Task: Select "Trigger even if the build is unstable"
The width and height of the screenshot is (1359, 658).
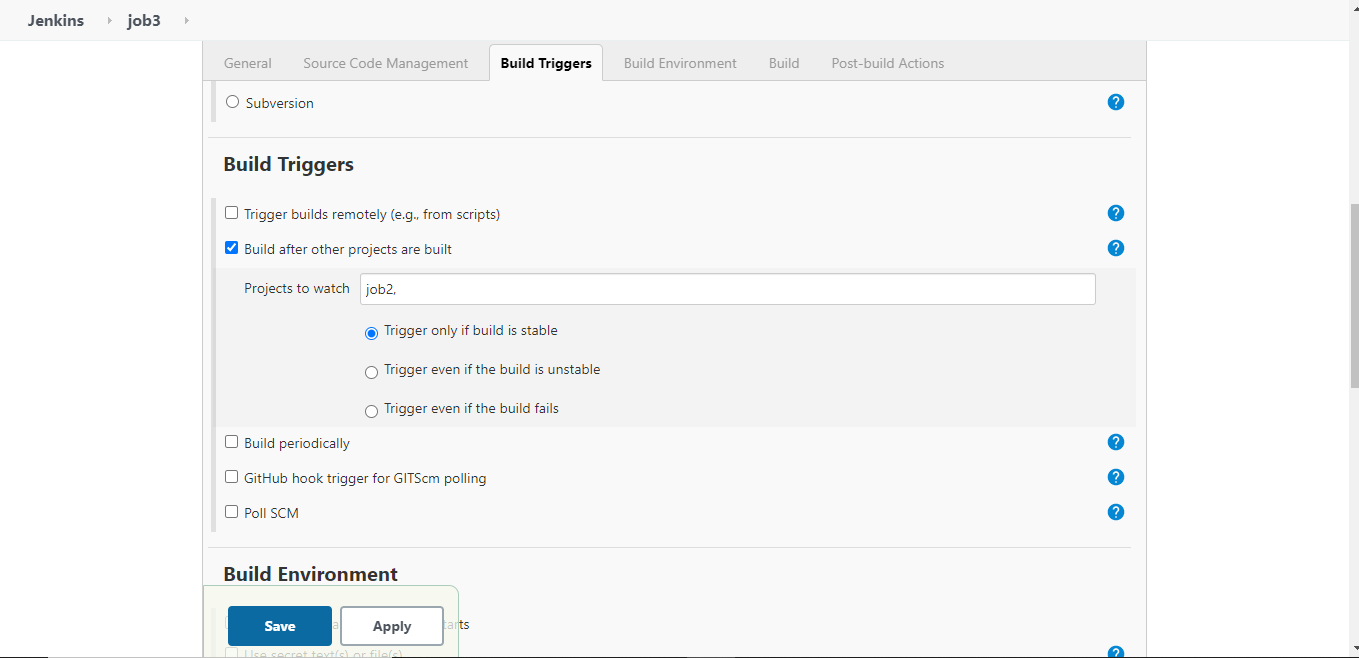Action: pyautogui.click(x=371, y=371)
